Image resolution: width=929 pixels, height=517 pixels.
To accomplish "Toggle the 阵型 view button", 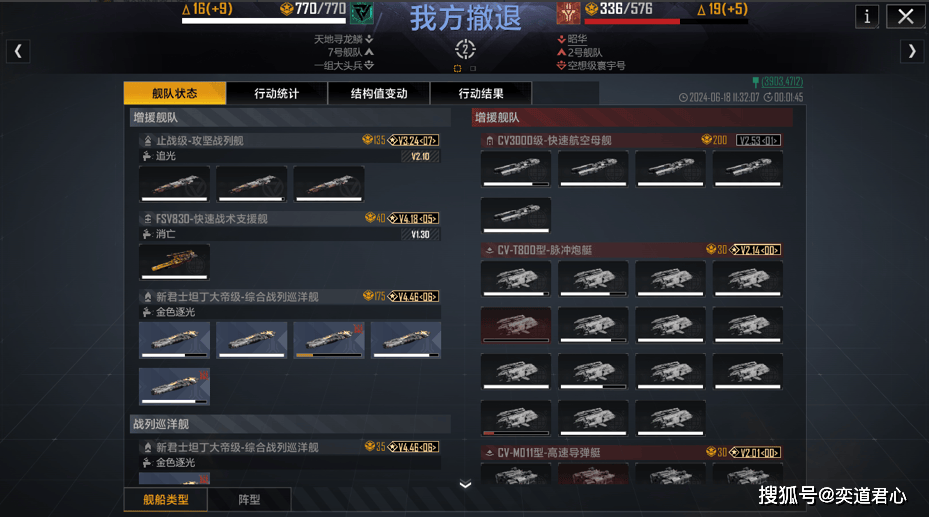I will (249, 500).
